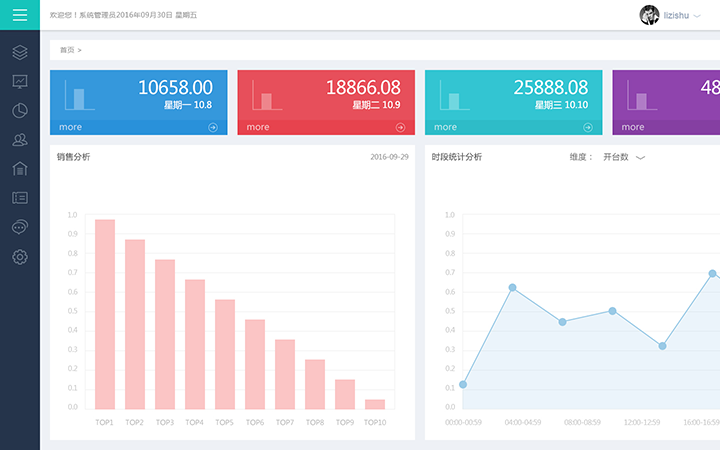The image size is (720, 450).
Task: Click the 首页 breadcrumb link
Action: click(x=67, y=49)
